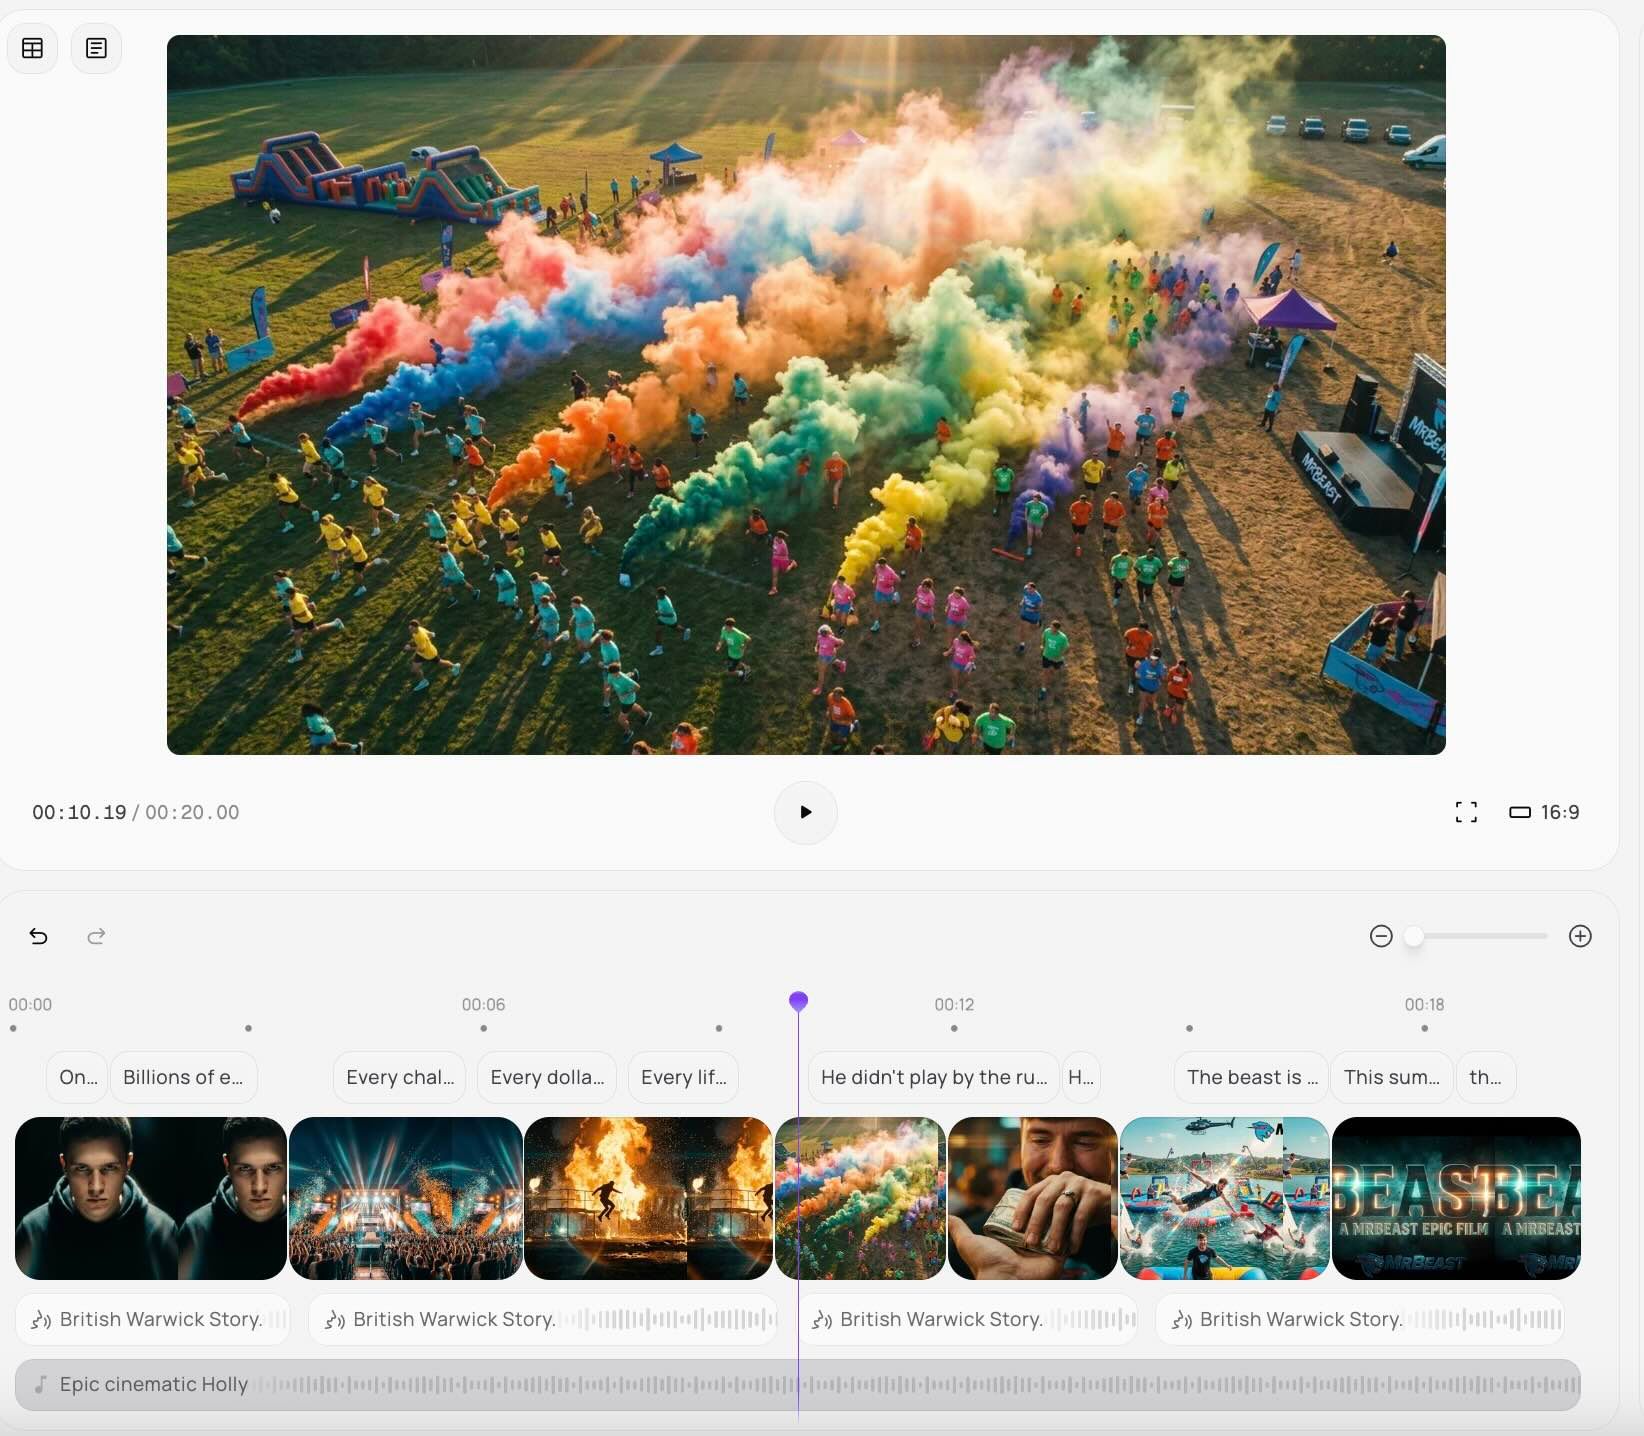The image size is (1644, 1436).
Task: Select the fire explosion clip thumbnail
Action: pyautogui.click(x=647, y=1198)
